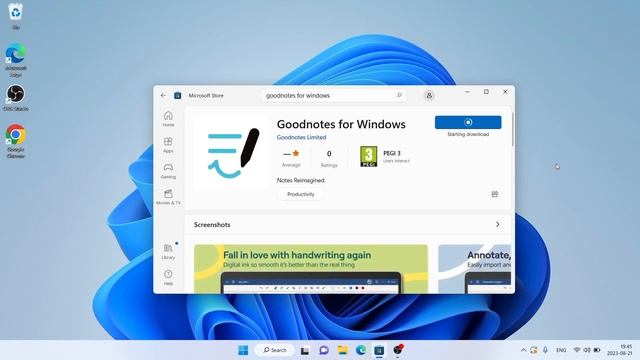Image resolution: width=640 pixels, height=360 pixels.
Task: Click the Screenshots section heading
Action: pyautogui.click(x=212, y=224)
